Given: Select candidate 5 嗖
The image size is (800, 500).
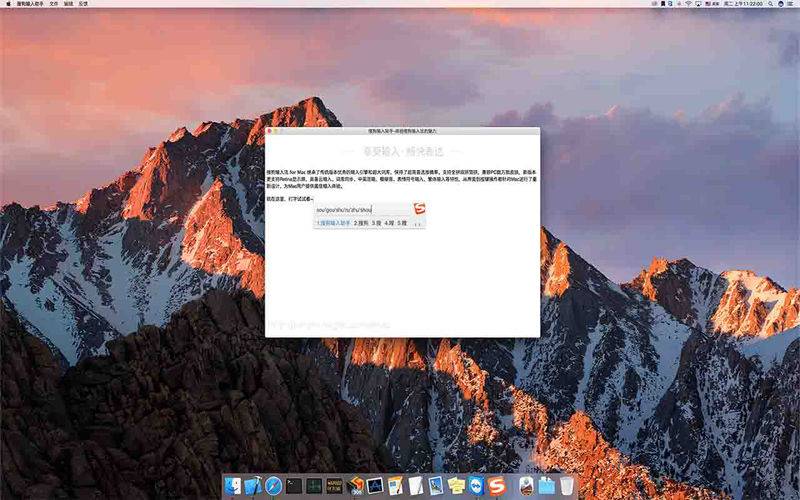Looking at the screenshot, I should pos(402,223).
